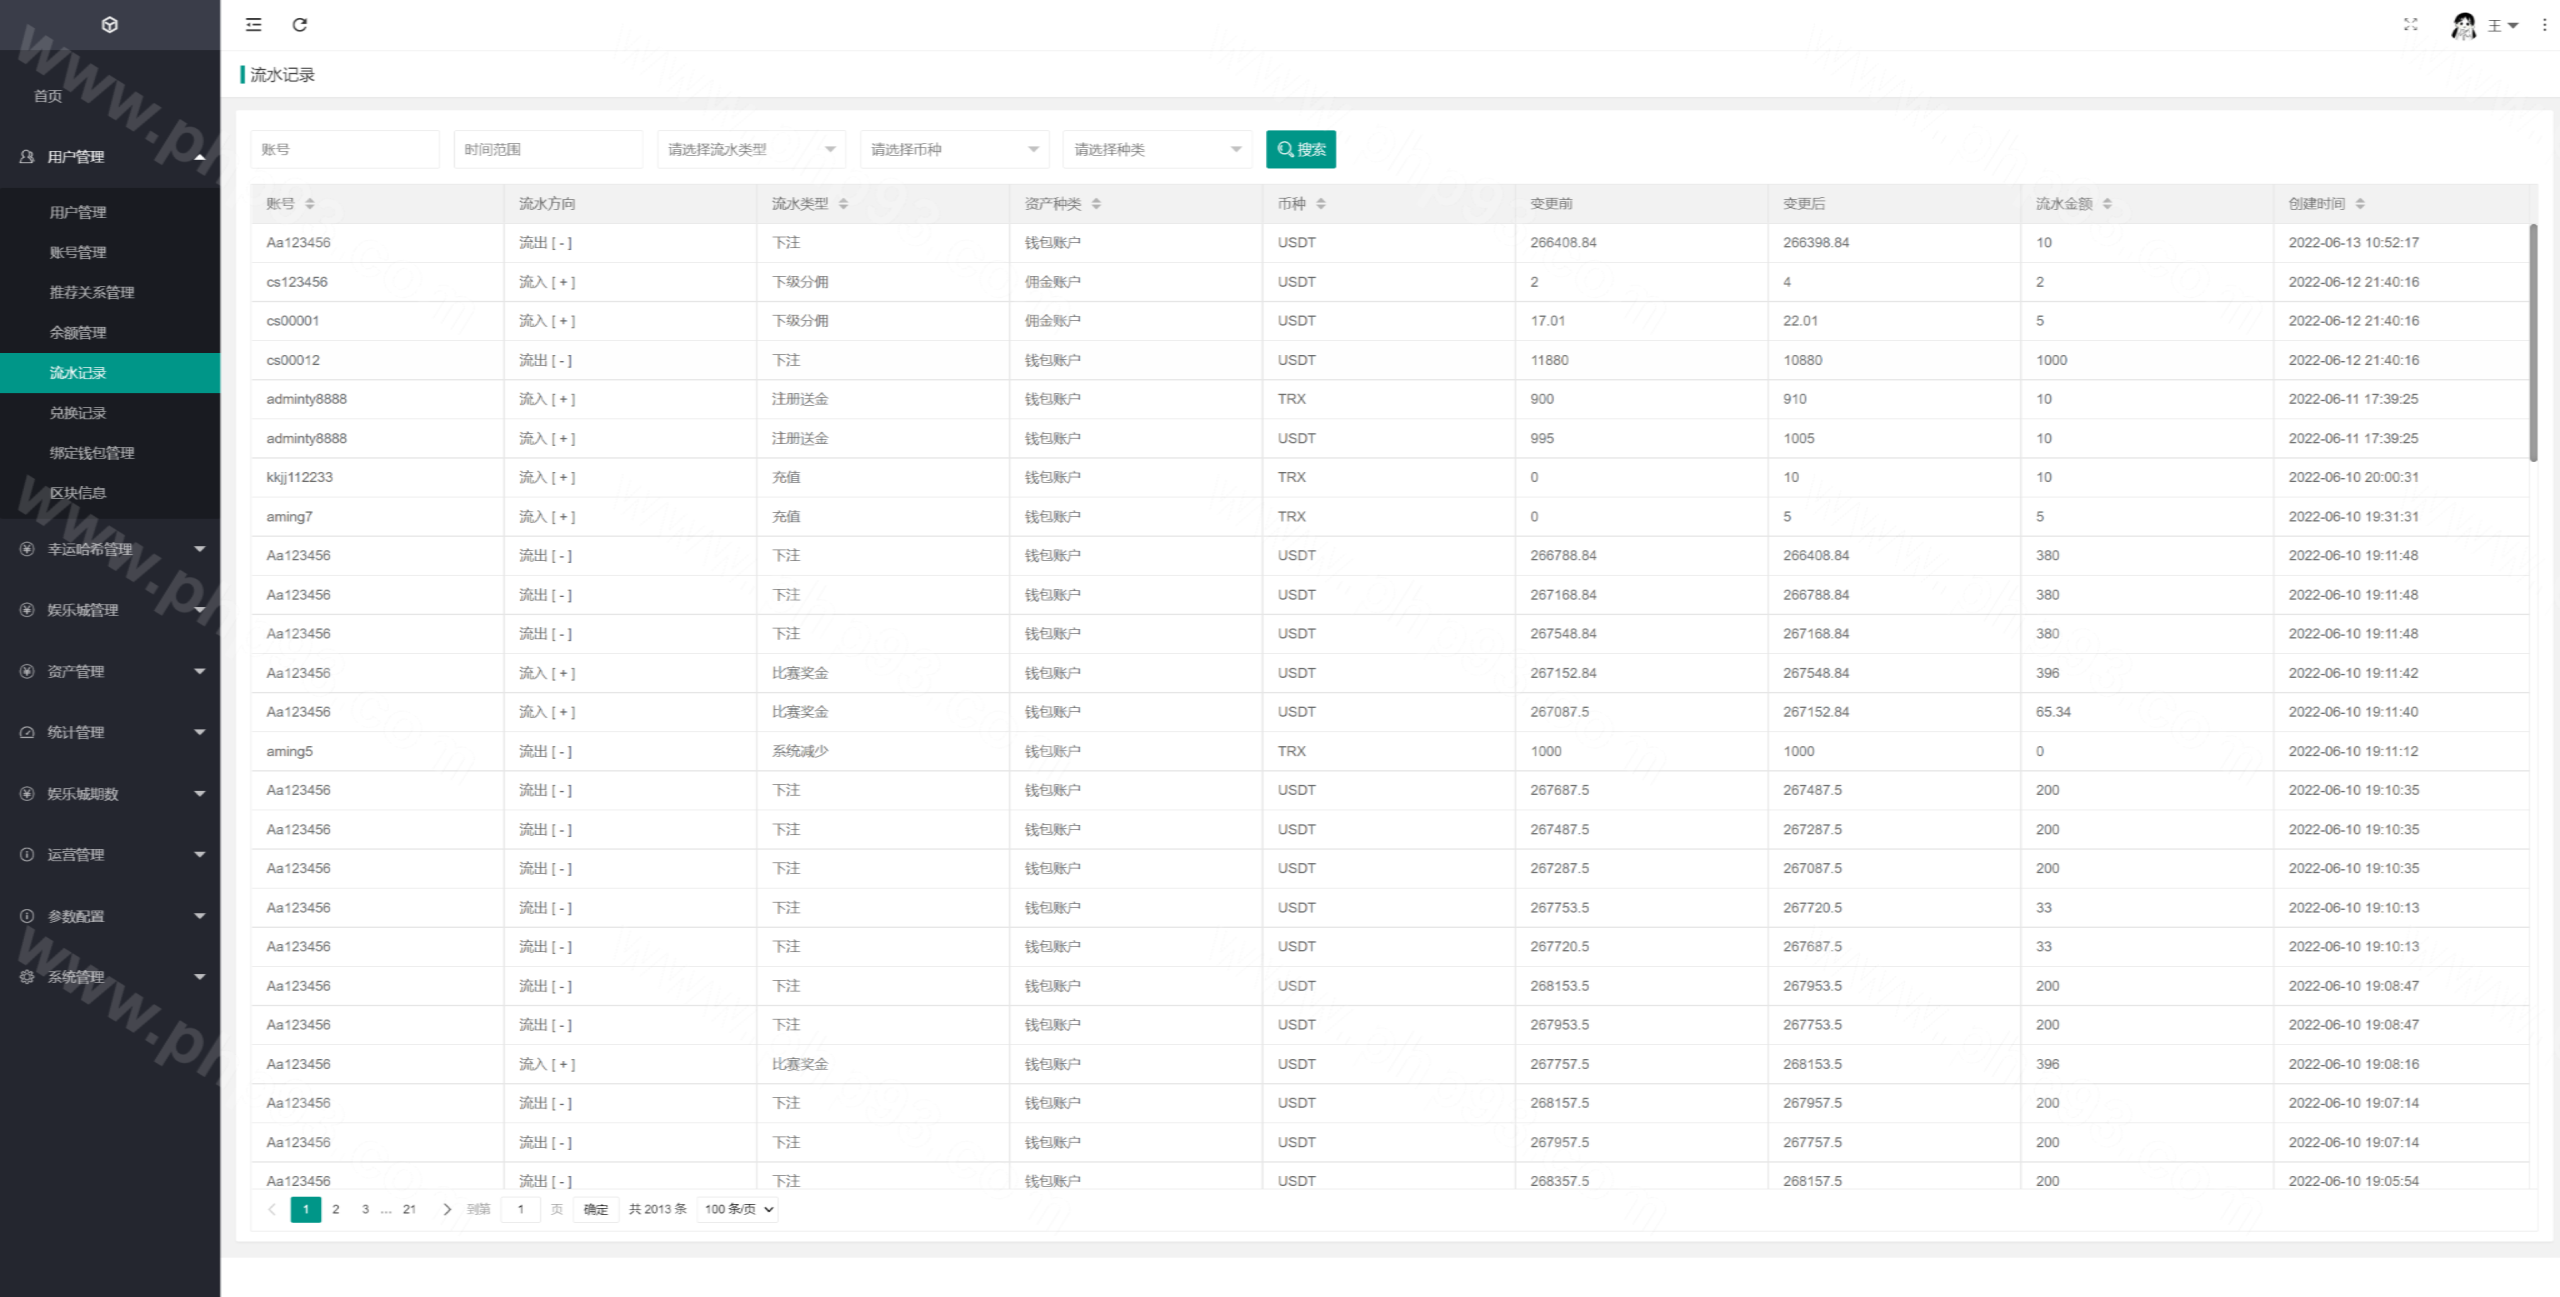The height and width of the screenshot is (1297, 2560).
Task: Click the green 搜索 button
Action: pos(1300,150)
